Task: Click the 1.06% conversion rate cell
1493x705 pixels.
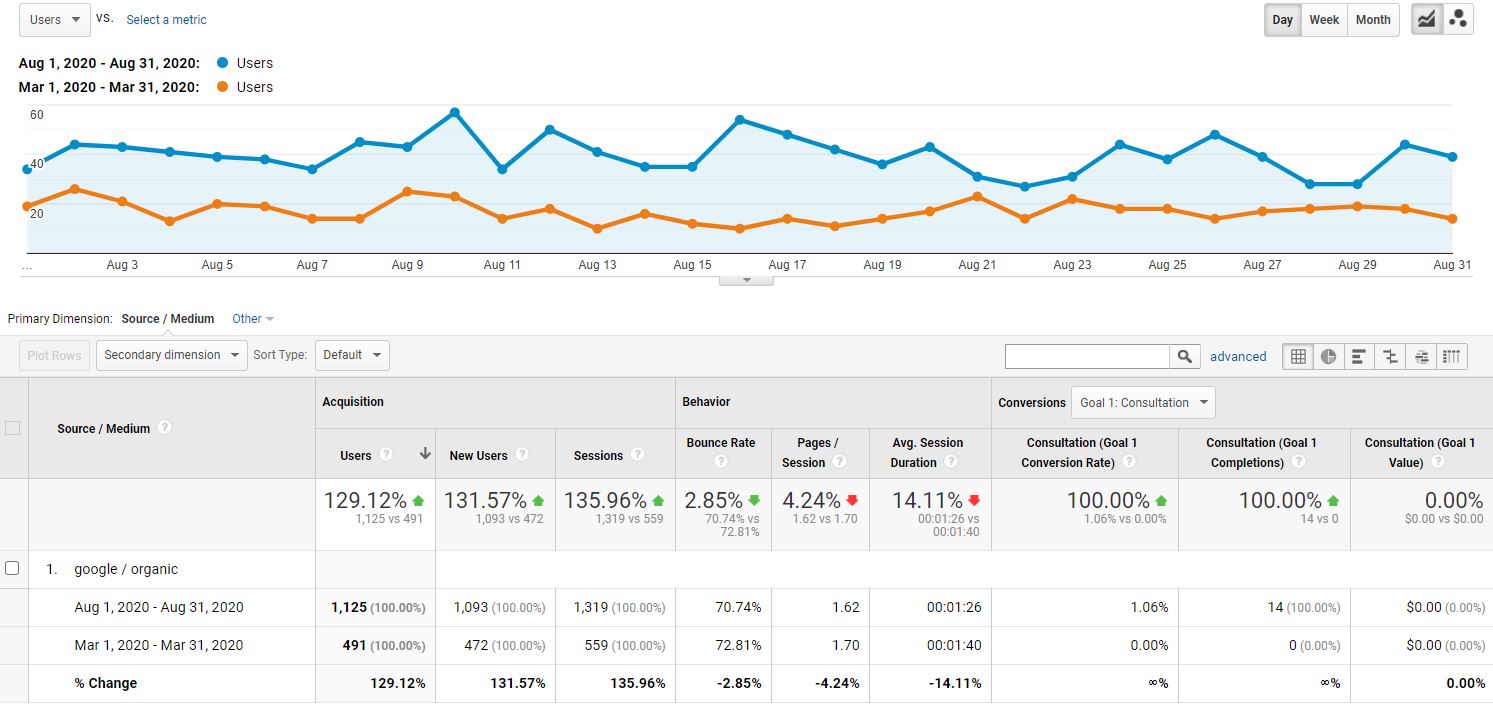Action: (x=1149, y=607)
